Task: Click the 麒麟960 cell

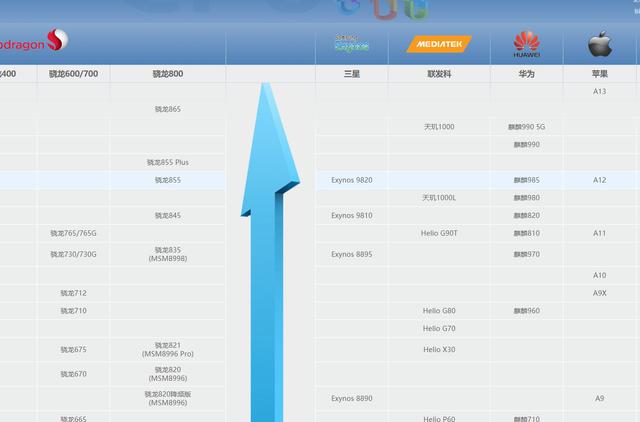Action: coord(527,311)
